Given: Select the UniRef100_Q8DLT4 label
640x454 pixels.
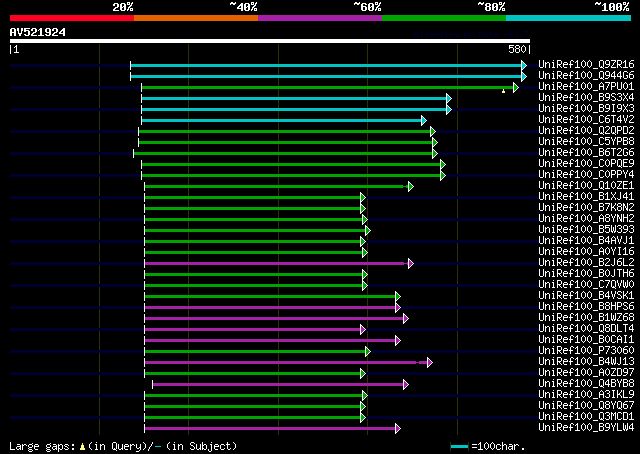Looking at the screenshot, I should pos(586,329).
